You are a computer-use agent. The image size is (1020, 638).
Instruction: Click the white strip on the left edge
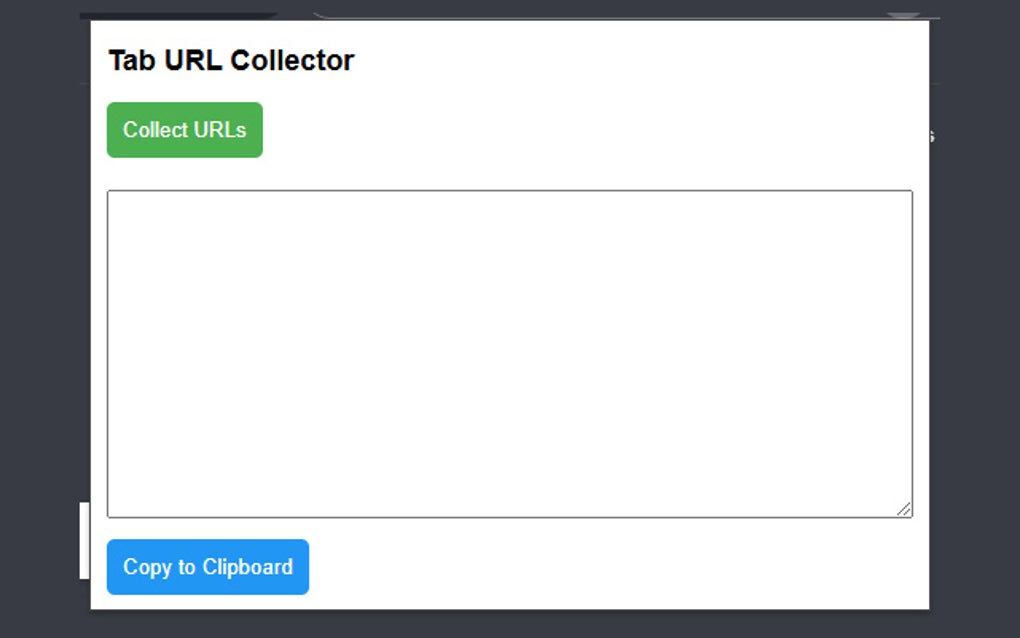click(84, 540)
